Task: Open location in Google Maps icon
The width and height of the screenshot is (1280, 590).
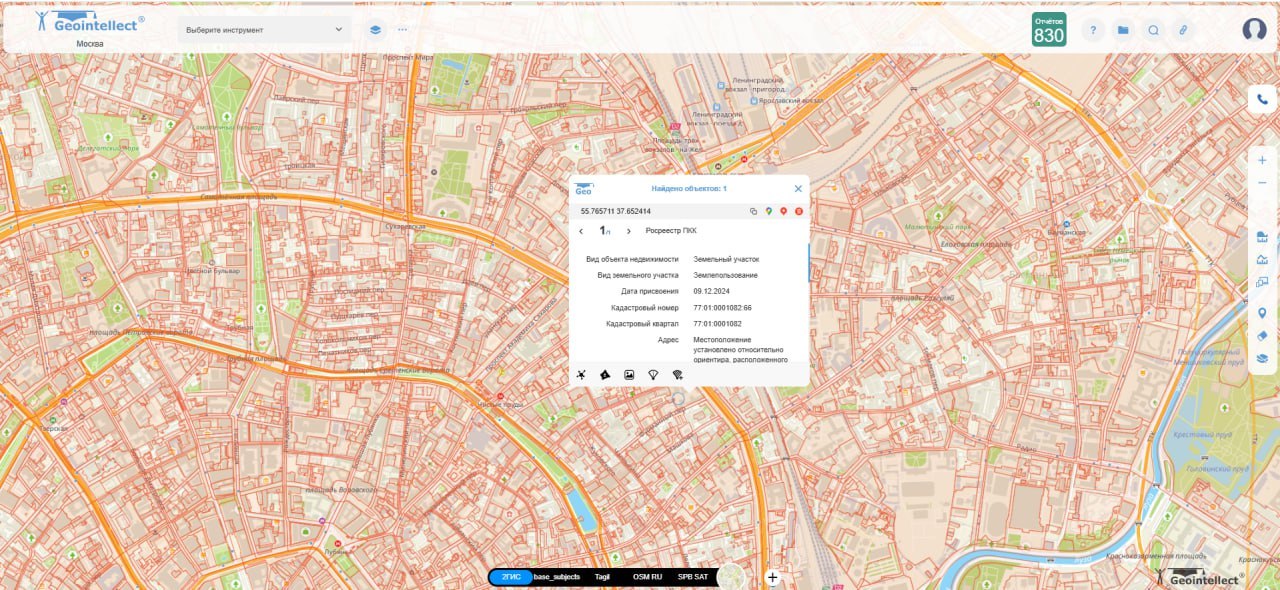Action: tap(768, 211)
